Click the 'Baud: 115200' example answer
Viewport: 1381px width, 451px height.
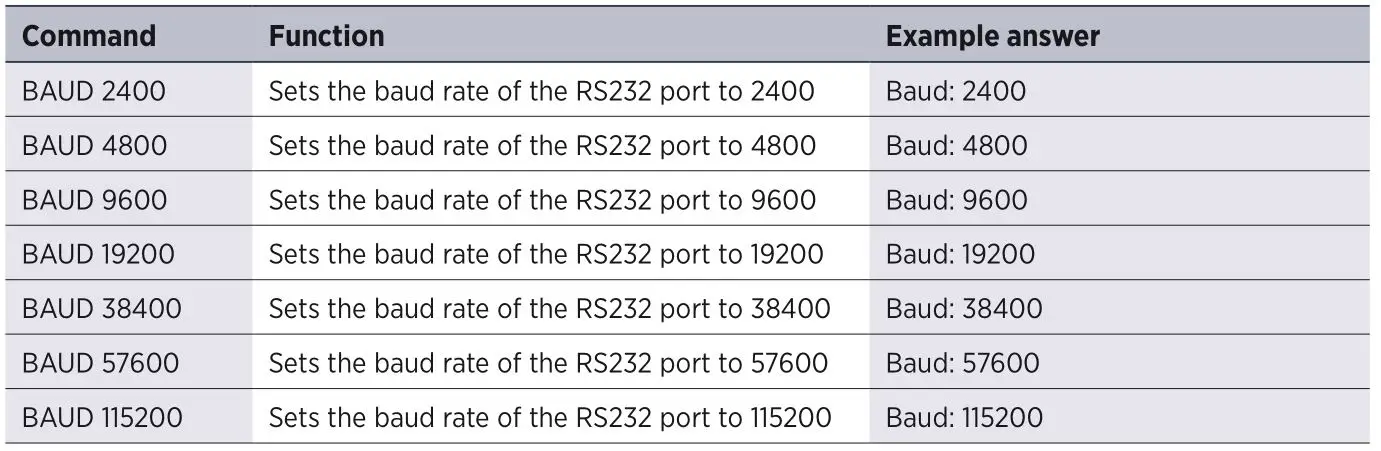click(964, 416)
